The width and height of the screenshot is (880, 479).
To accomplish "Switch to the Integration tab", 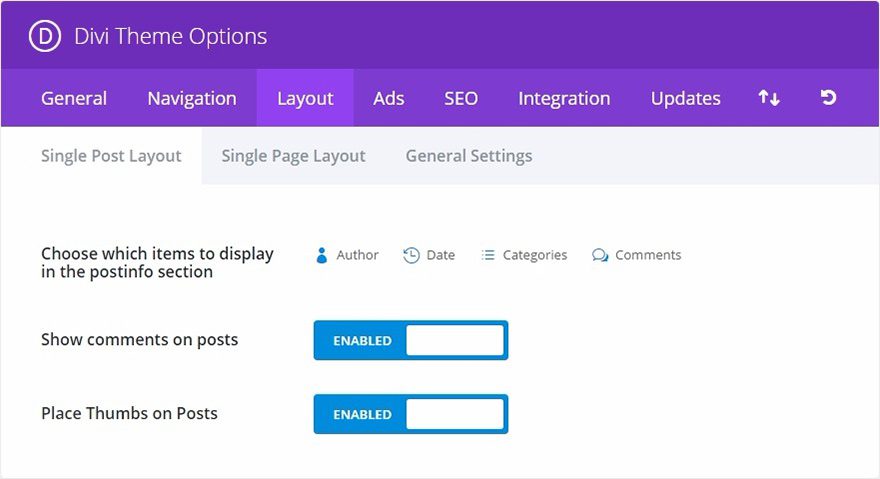I will click(x=564, y=98).
